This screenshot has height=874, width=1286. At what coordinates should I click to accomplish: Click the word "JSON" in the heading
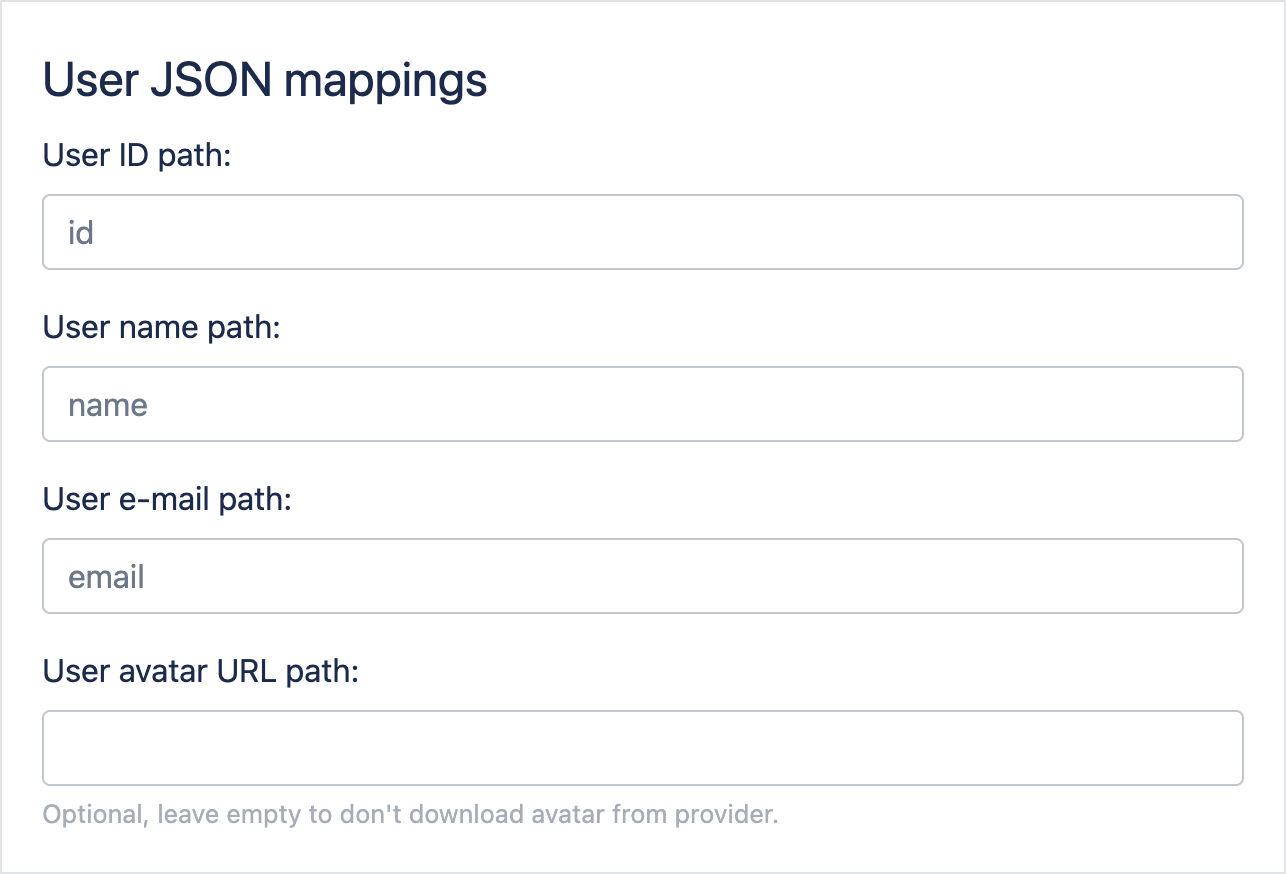(210, 82)
